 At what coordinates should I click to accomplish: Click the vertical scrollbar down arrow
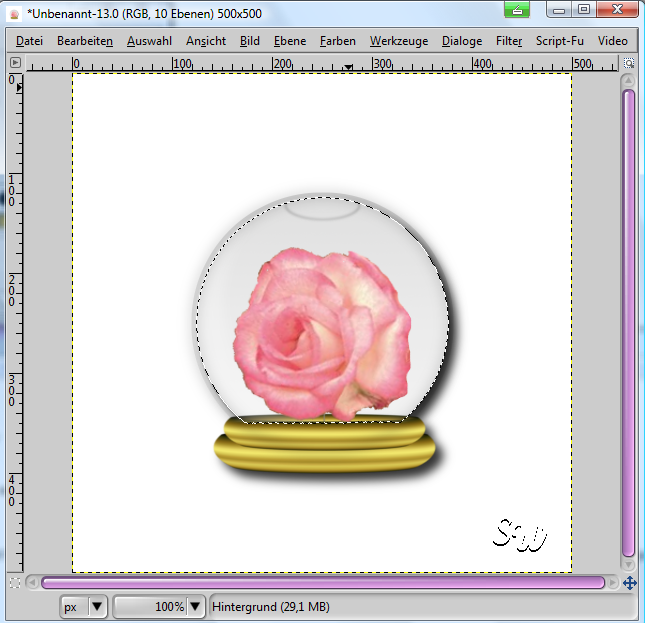click(628, 565)
